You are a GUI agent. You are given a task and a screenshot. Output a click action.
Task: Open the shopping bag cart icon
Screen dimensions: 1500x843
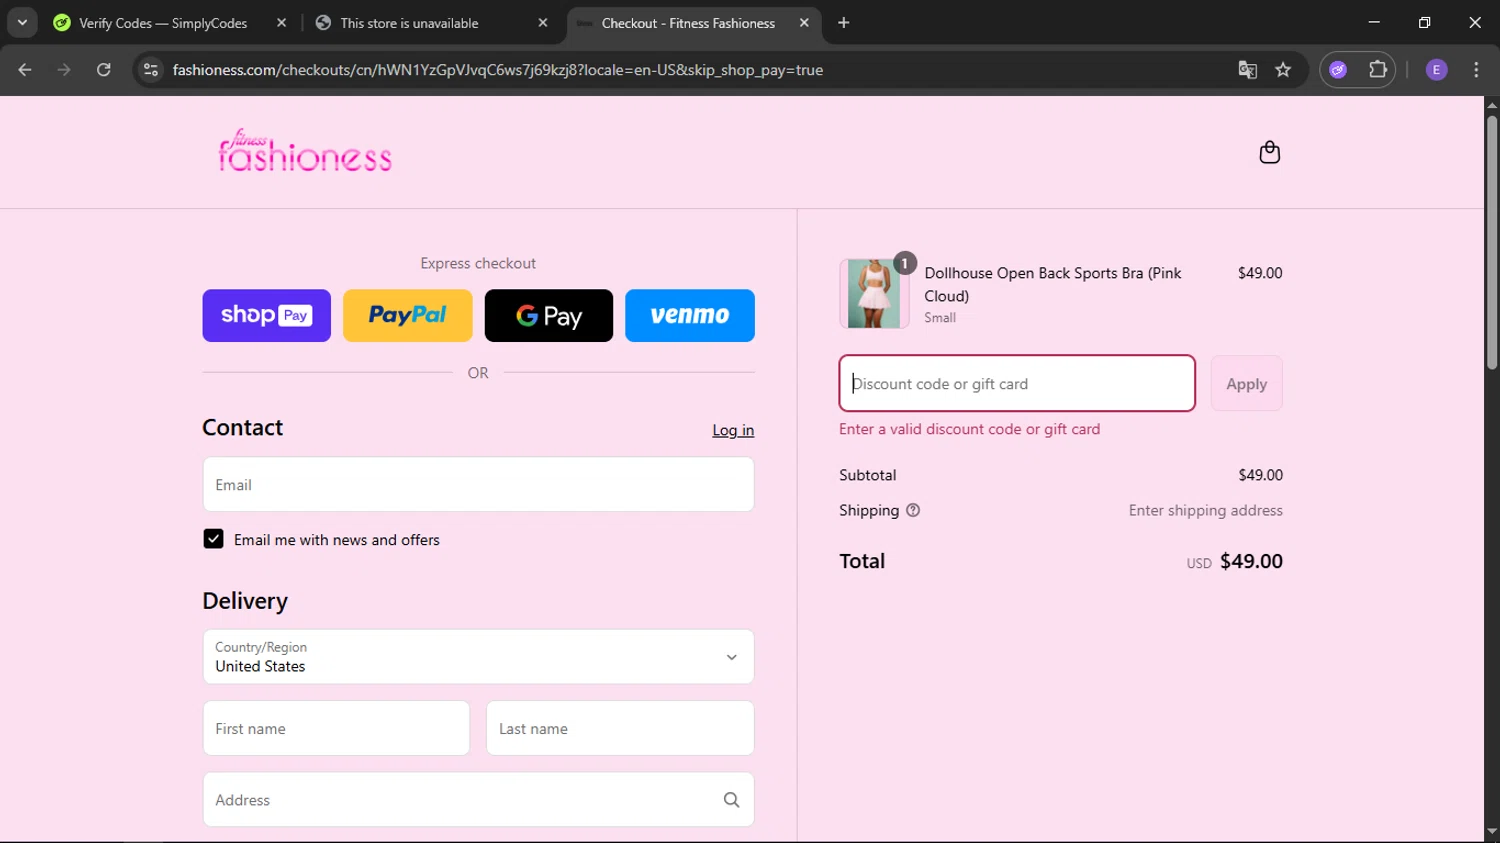(x=1269, y=152)
